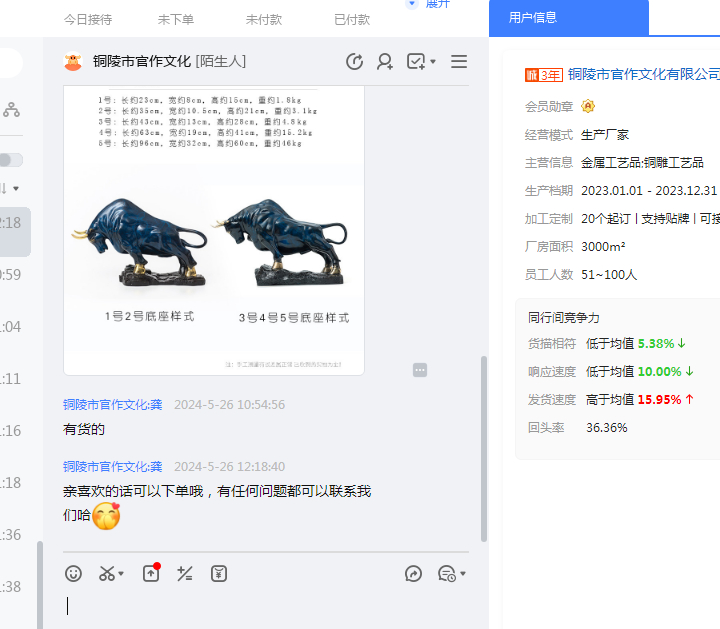
Task: Click the 生产厂家 business mode value
Action: coord(605,135)
